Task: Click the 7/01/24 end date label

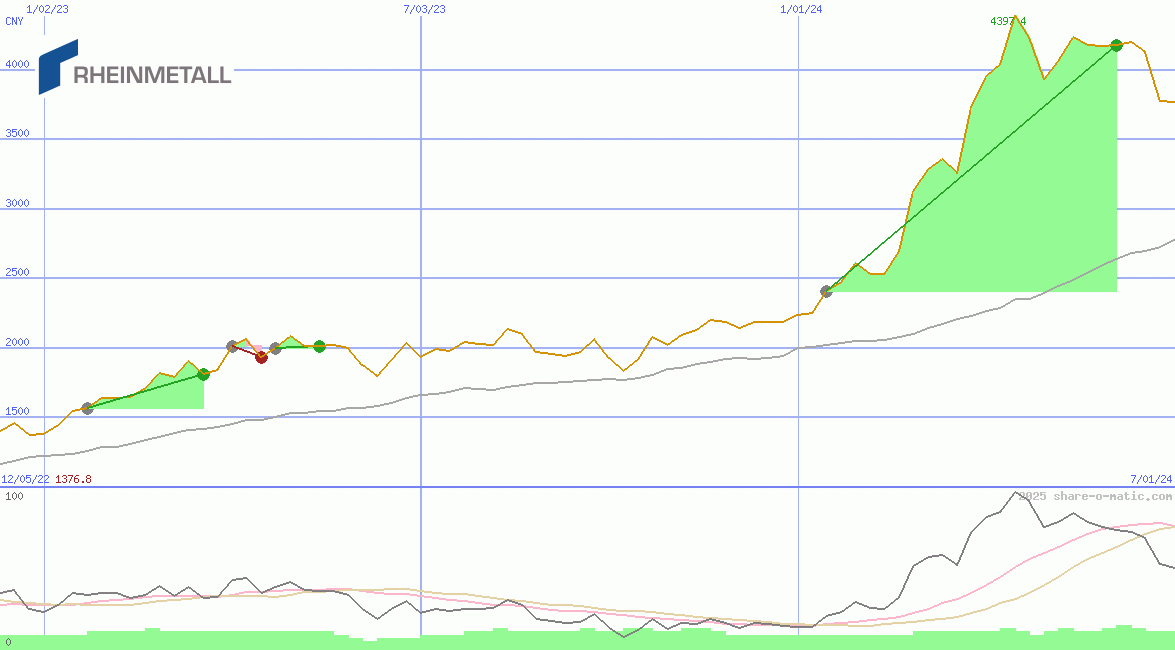Action: click(1150, 479)
